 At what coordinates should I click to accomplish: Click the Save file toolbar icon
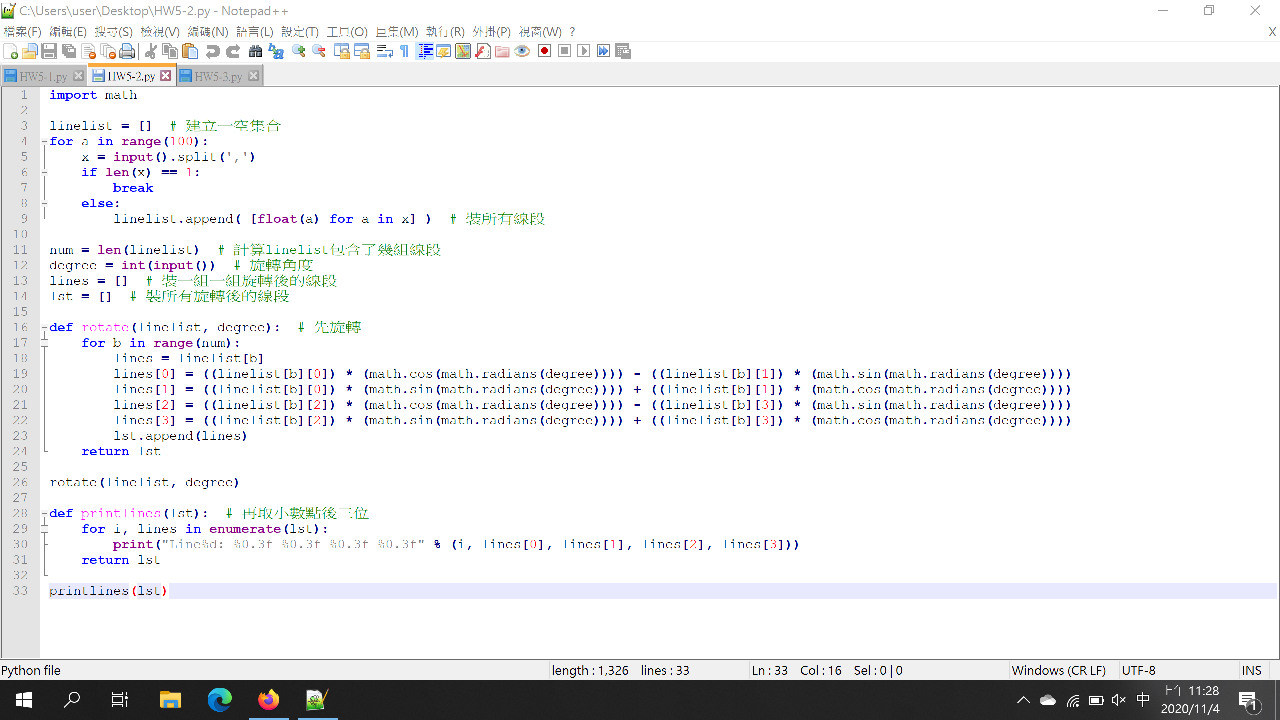click(x=49, y=51)
